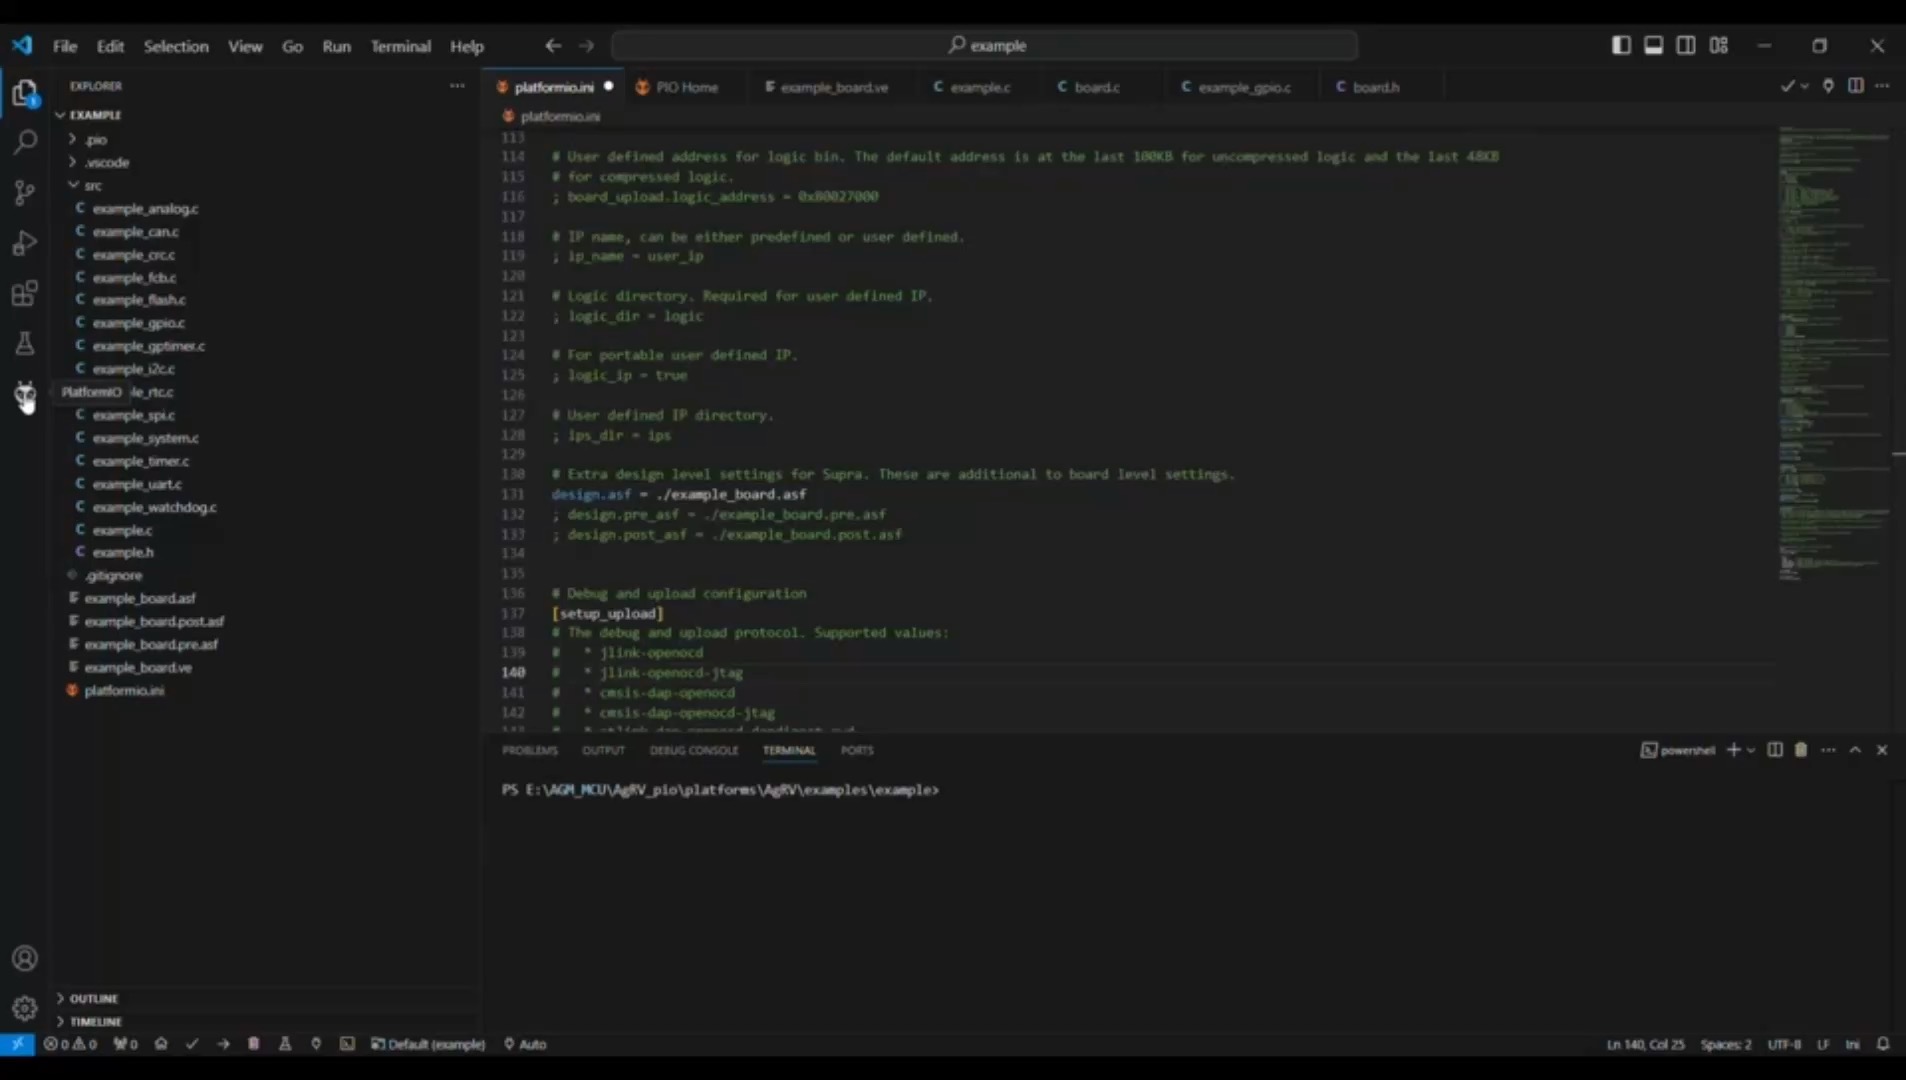Open the Testing beaker icon
Viewport: 1906px width, 1080px height.
click(x=25, y=344)
